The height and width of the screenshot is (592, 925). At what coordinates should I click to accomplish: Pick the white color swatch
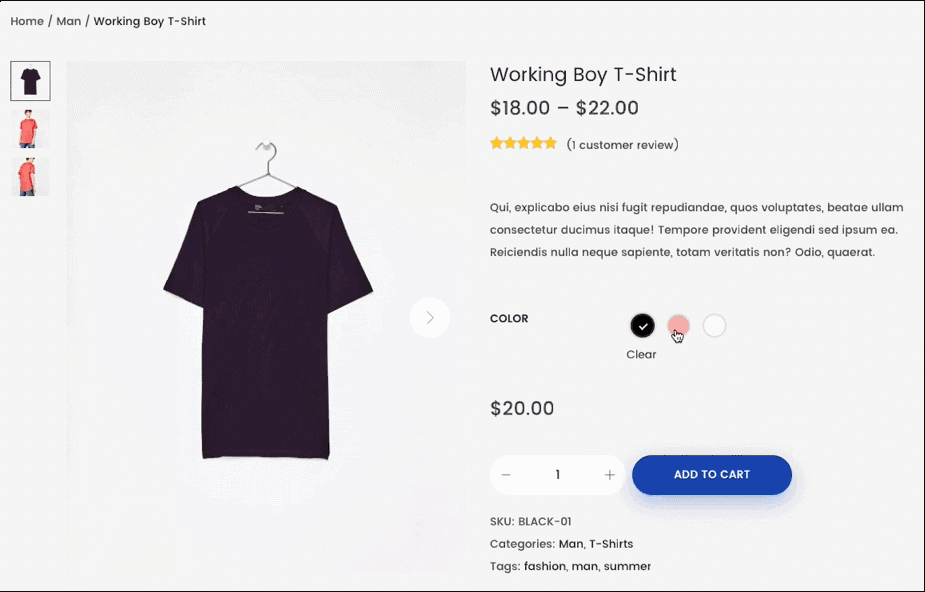[x=714, y=325]
